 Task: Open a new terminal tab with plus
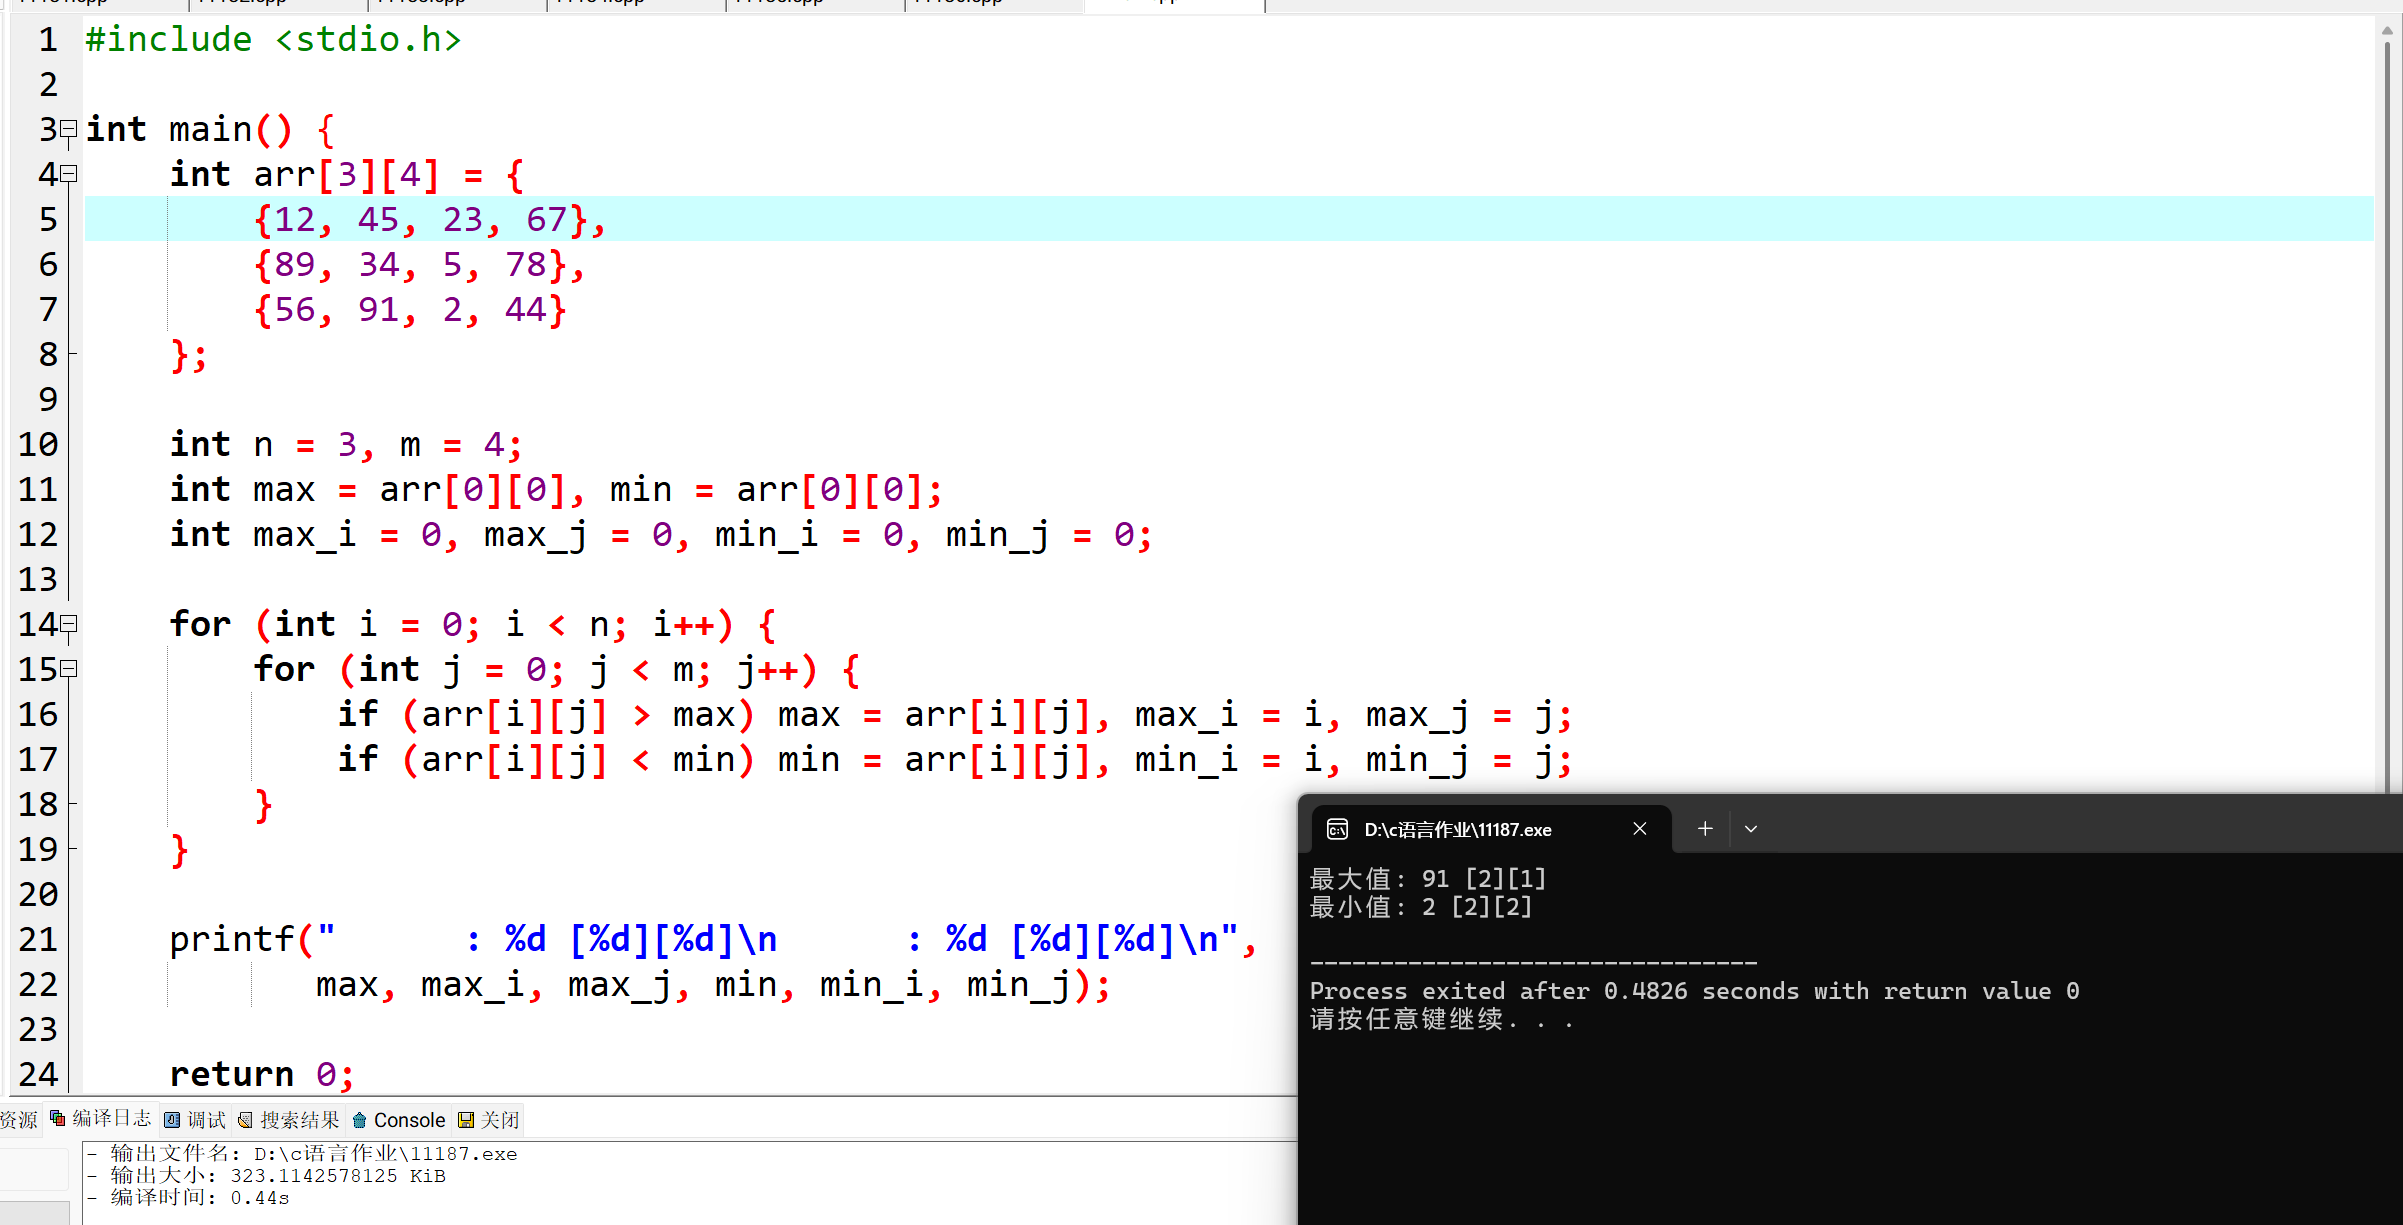point(1705,829)
